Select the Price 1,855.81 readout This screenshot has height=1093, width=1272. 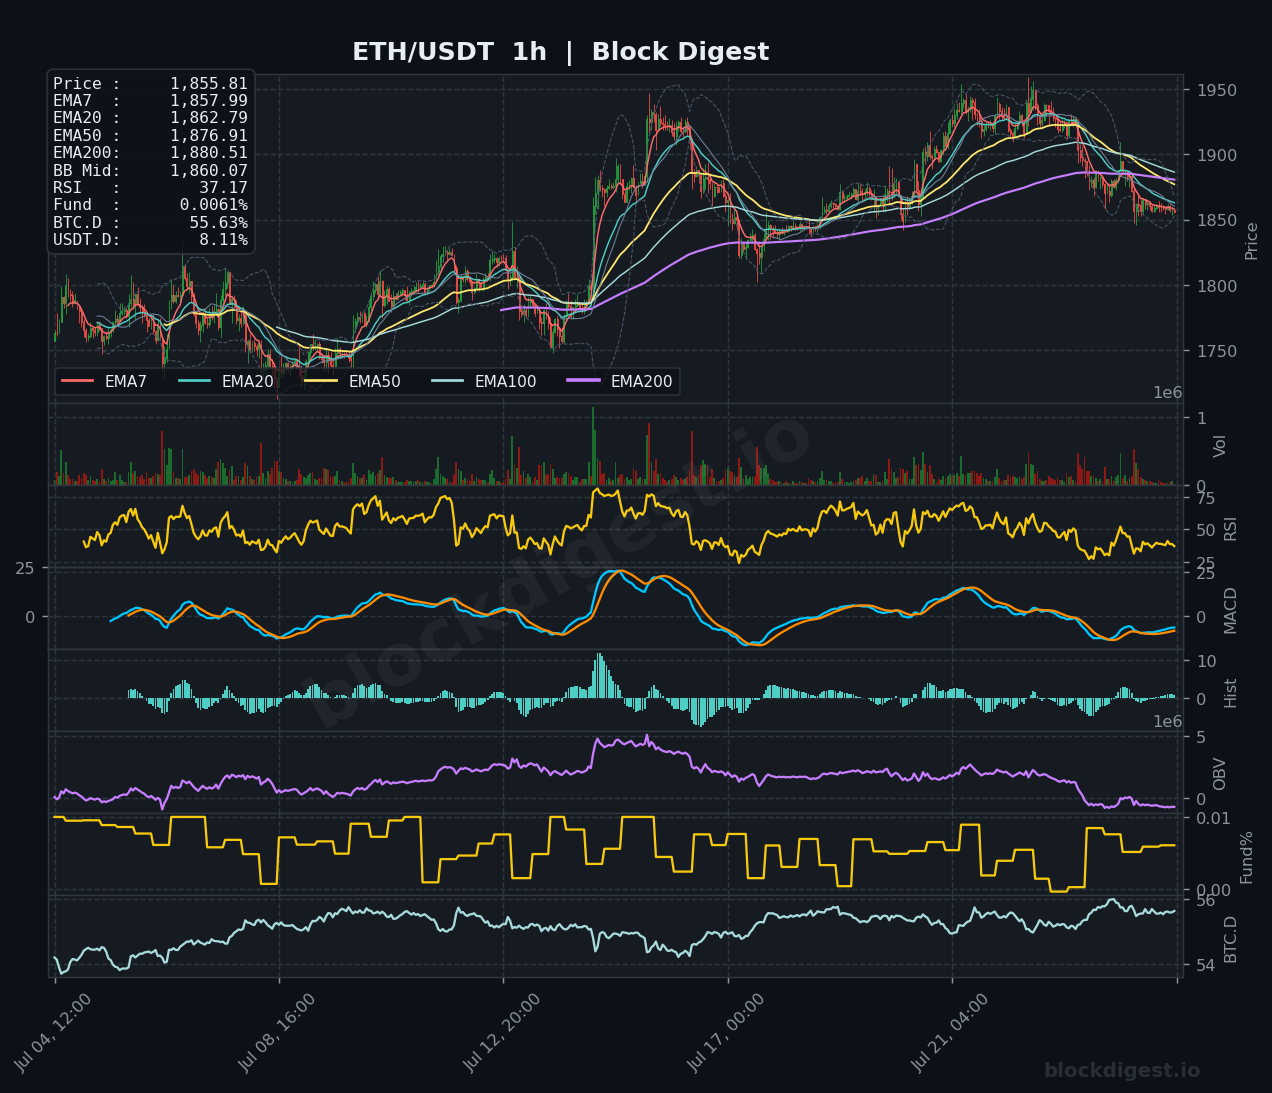coord(150,84)
